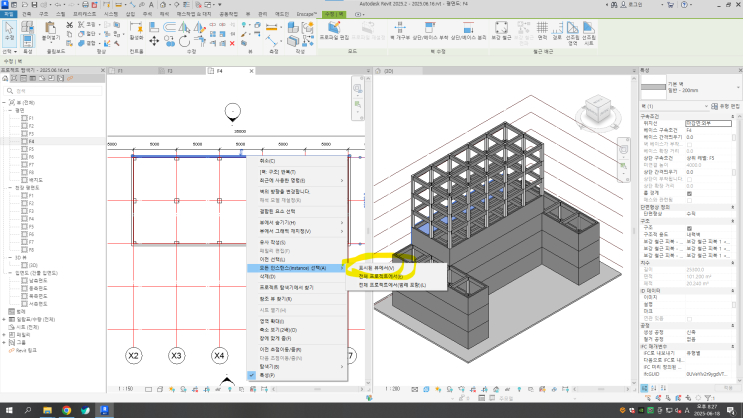The image size is (743, 418).
Task: Switch to the F1 view tab
Action: (130, 71)
